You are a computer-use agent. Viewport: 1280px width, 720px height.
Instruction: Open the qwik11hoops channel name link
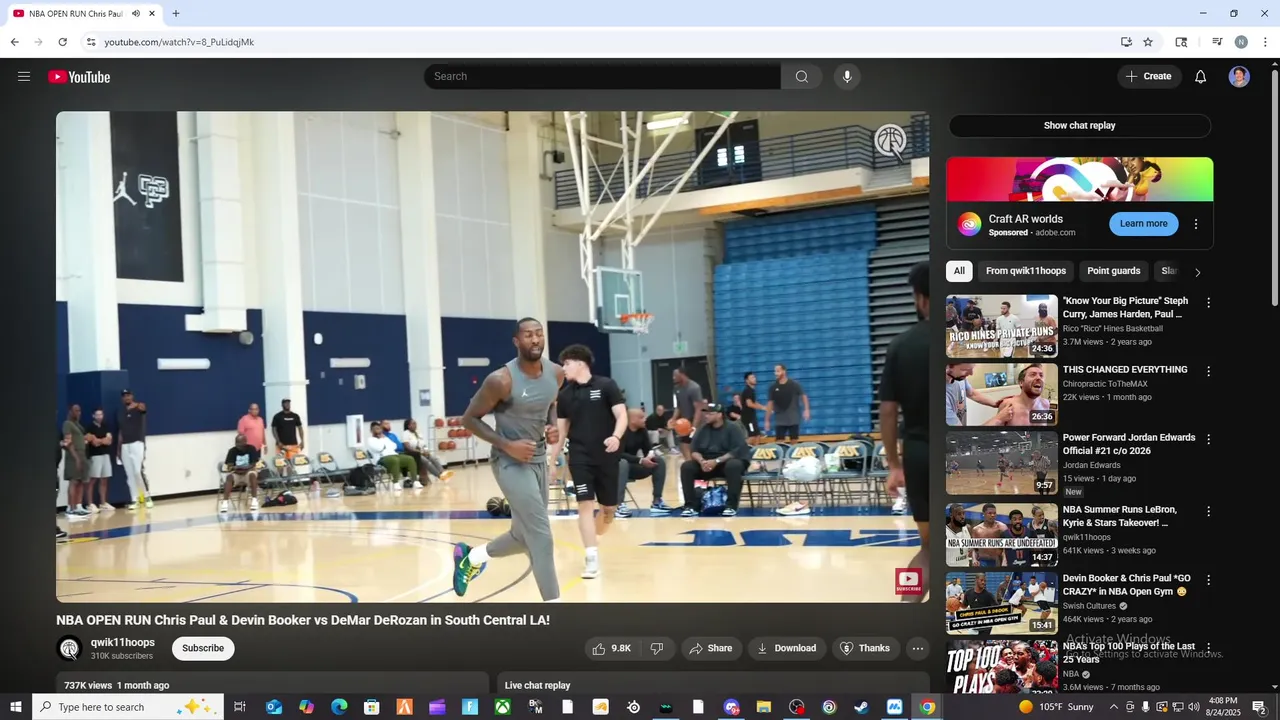pyautogui.click(x=123, y=642)
